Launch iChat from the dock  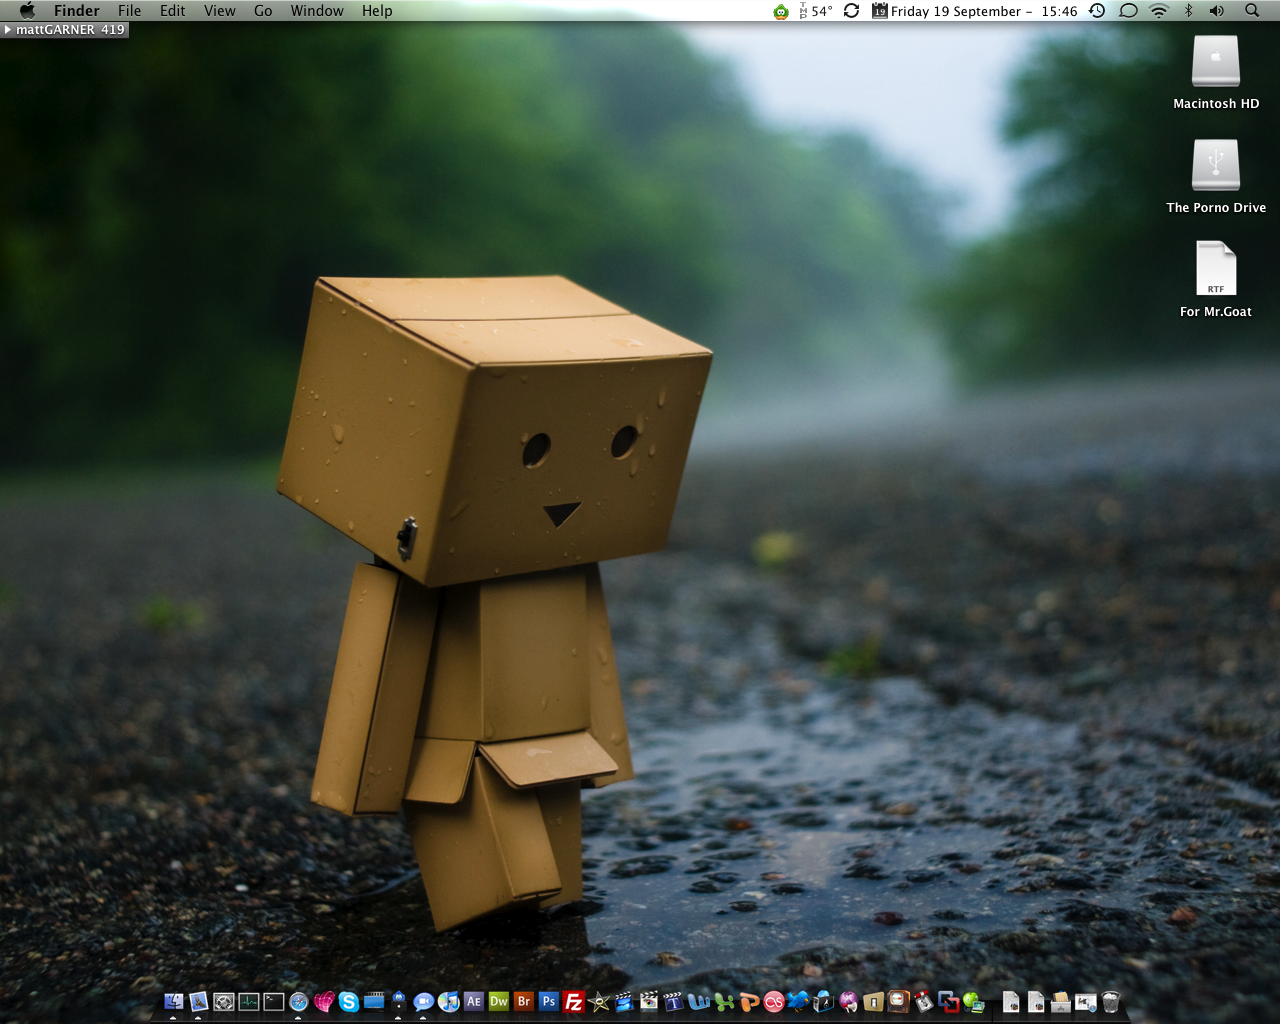pos(423,1001)
